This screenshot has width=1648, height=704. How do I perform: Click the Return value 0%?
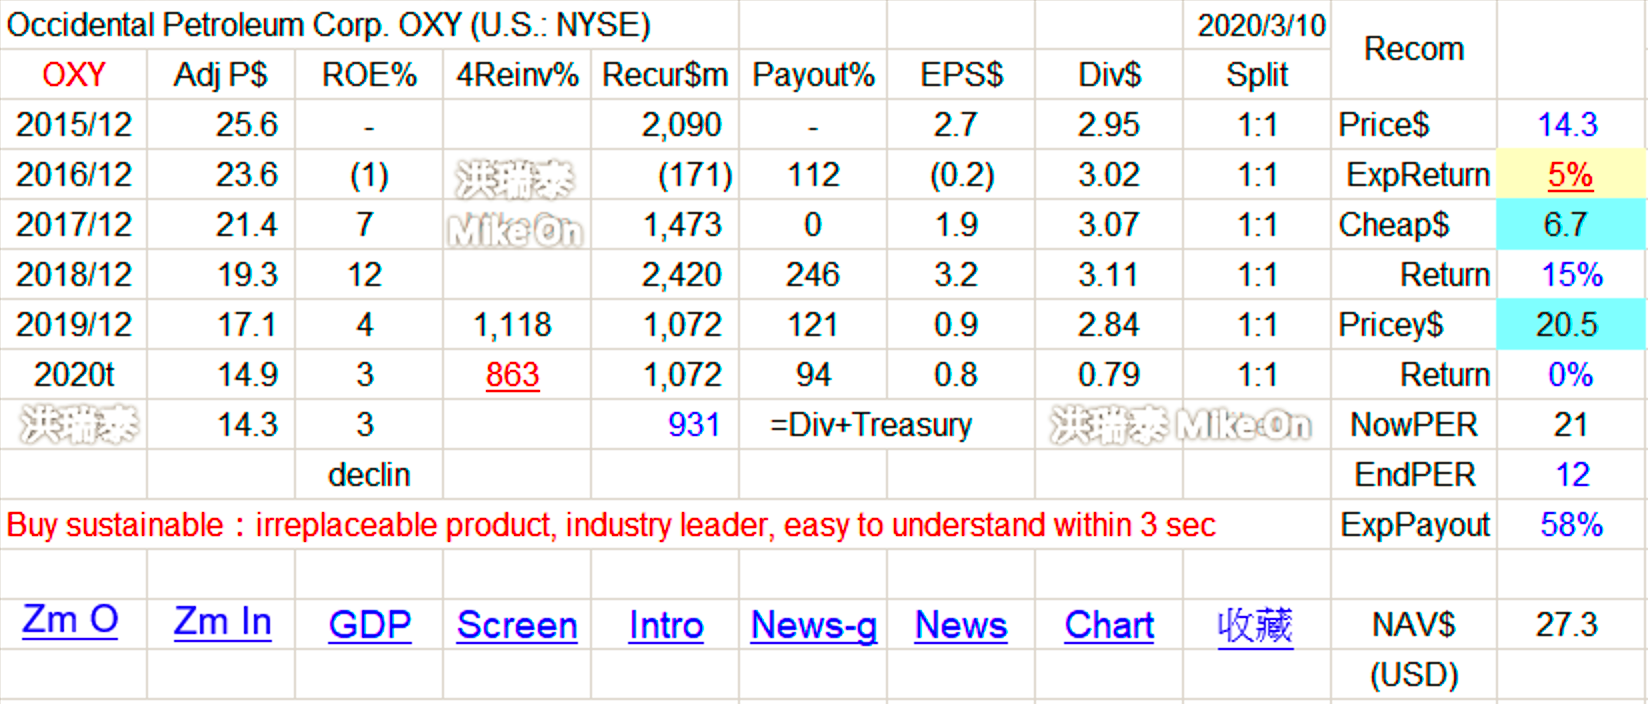(1571, 375)
